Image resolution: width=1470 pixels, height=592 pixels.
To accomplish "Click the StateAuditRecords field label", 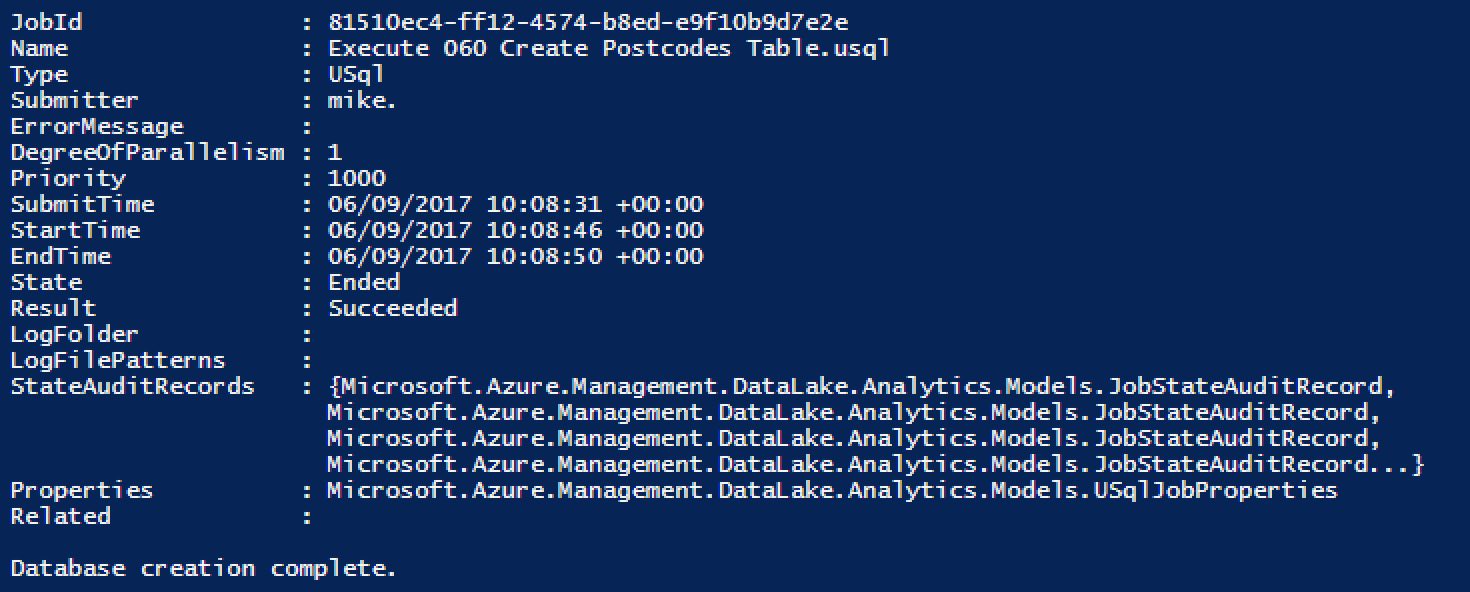I will click(x=132, y=387).
